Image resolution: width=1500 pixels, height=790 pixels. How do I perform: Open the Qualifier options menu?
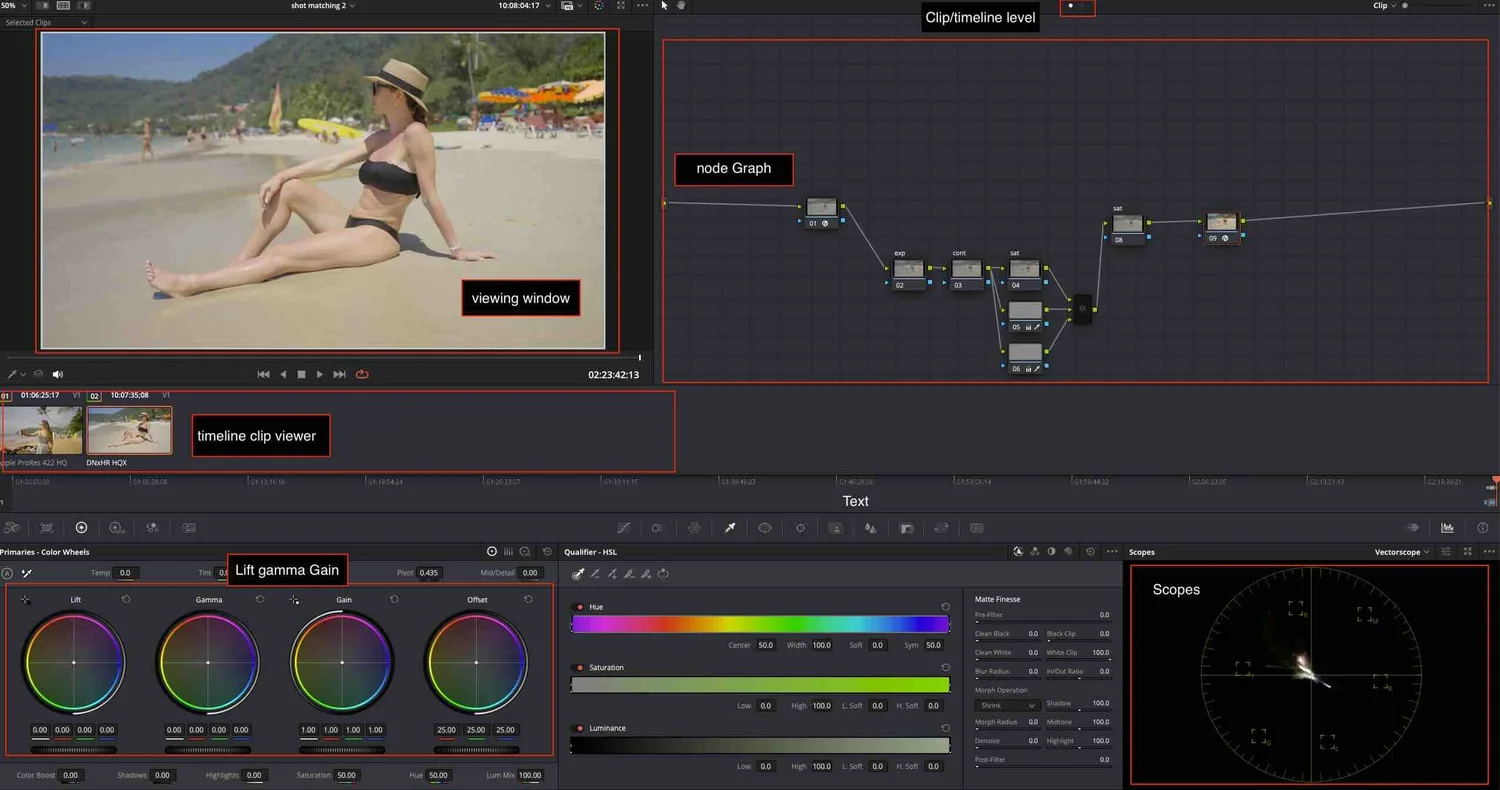click(1112, 551)
